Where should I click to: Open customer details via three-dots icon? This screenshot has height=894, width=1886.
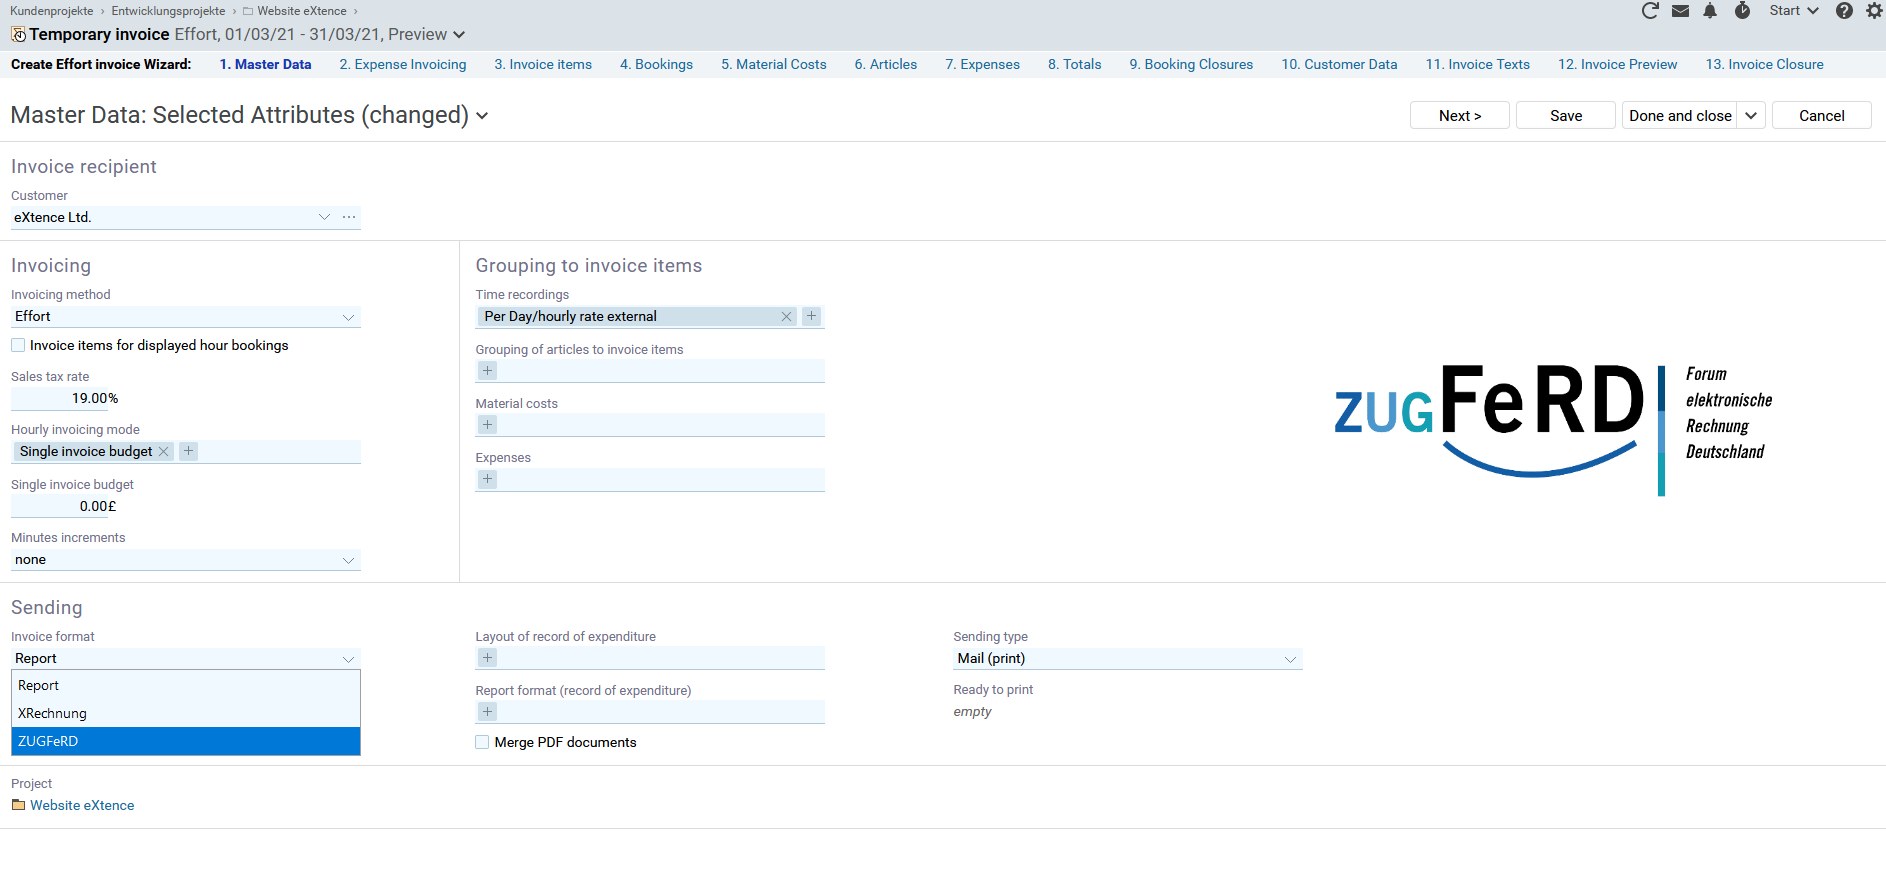pyautogui.click(x=349, y=217)
